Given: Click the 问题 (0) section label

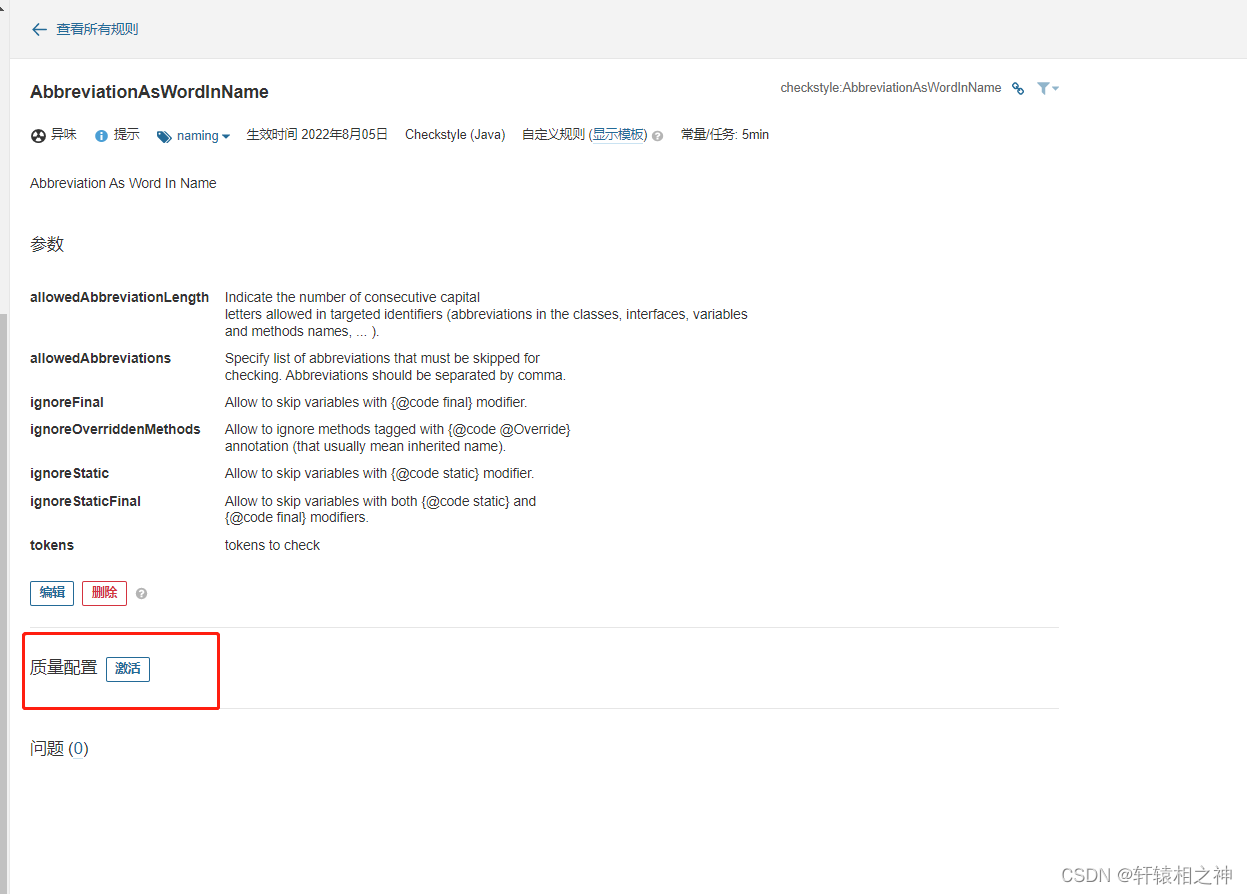Looking at the screenshot, I should click(59, 748).
